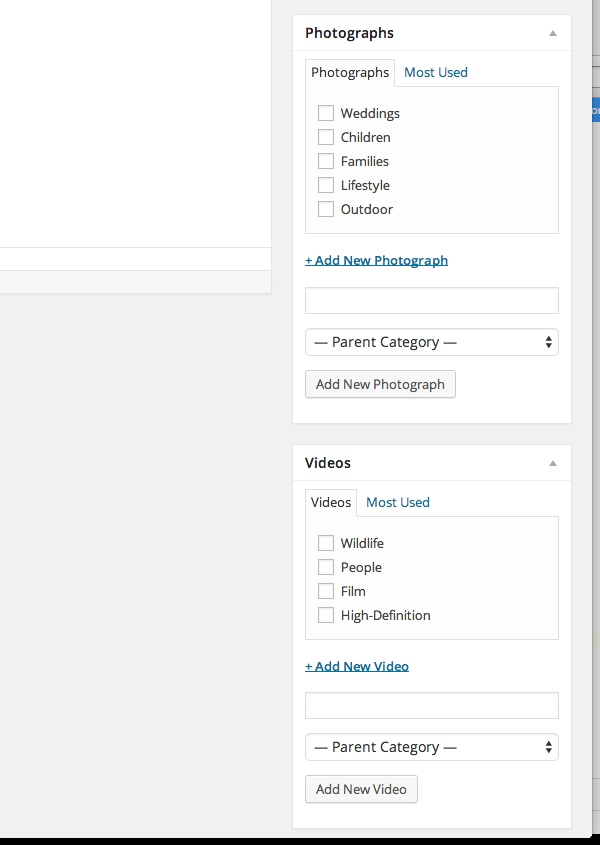Click the Wildlife label text
The width and height of the screenshot is (600, 845).
click(x=362, y=543)
